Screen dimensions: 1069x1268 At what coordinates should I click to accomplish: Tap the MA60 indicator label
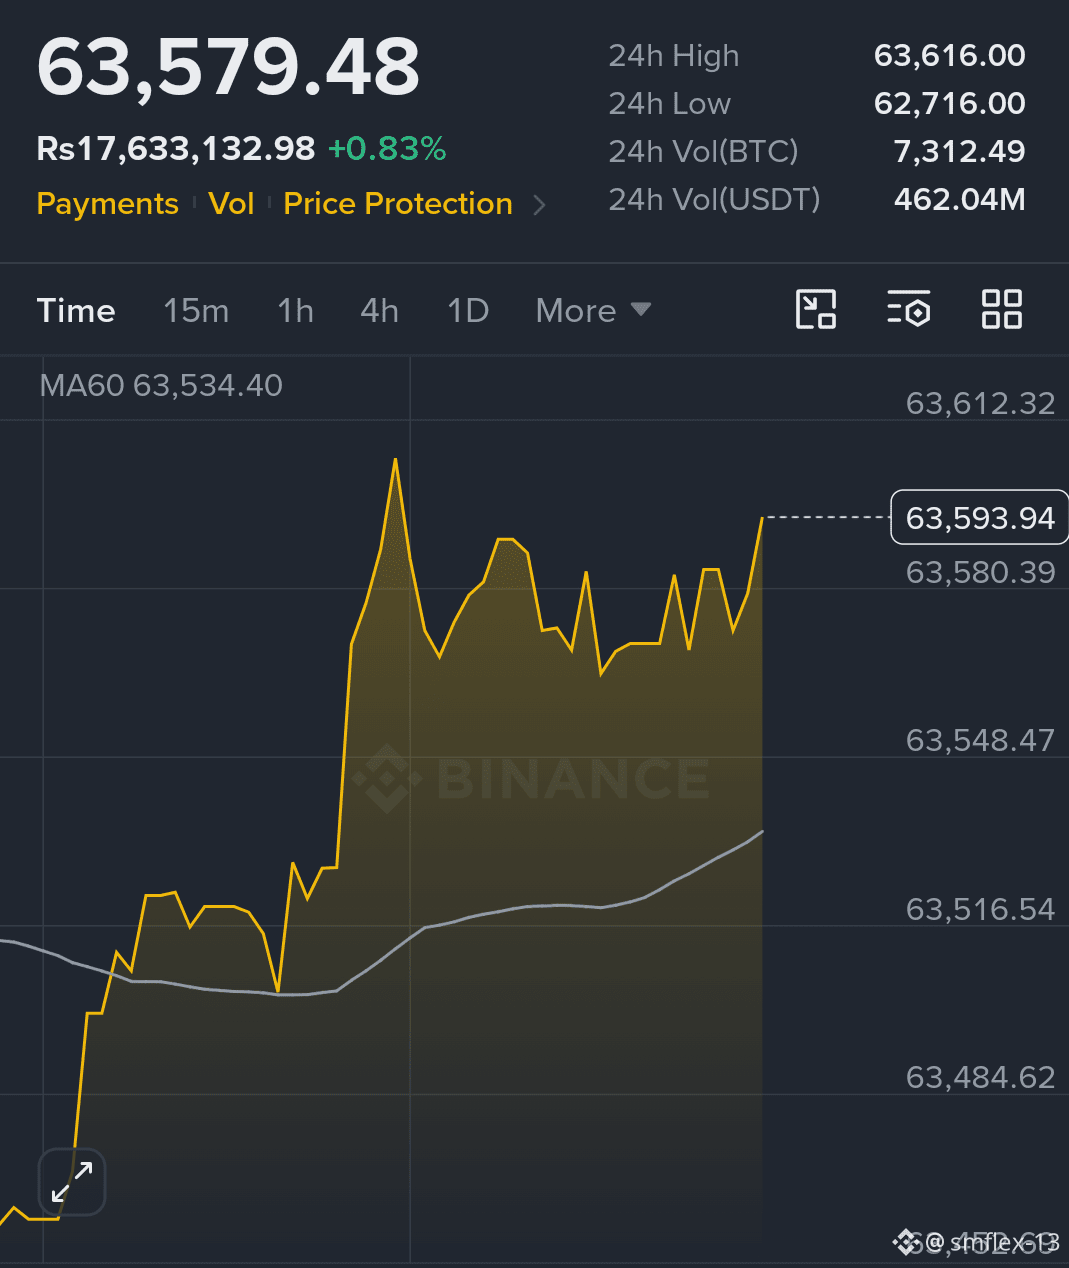tap(161, 385)
